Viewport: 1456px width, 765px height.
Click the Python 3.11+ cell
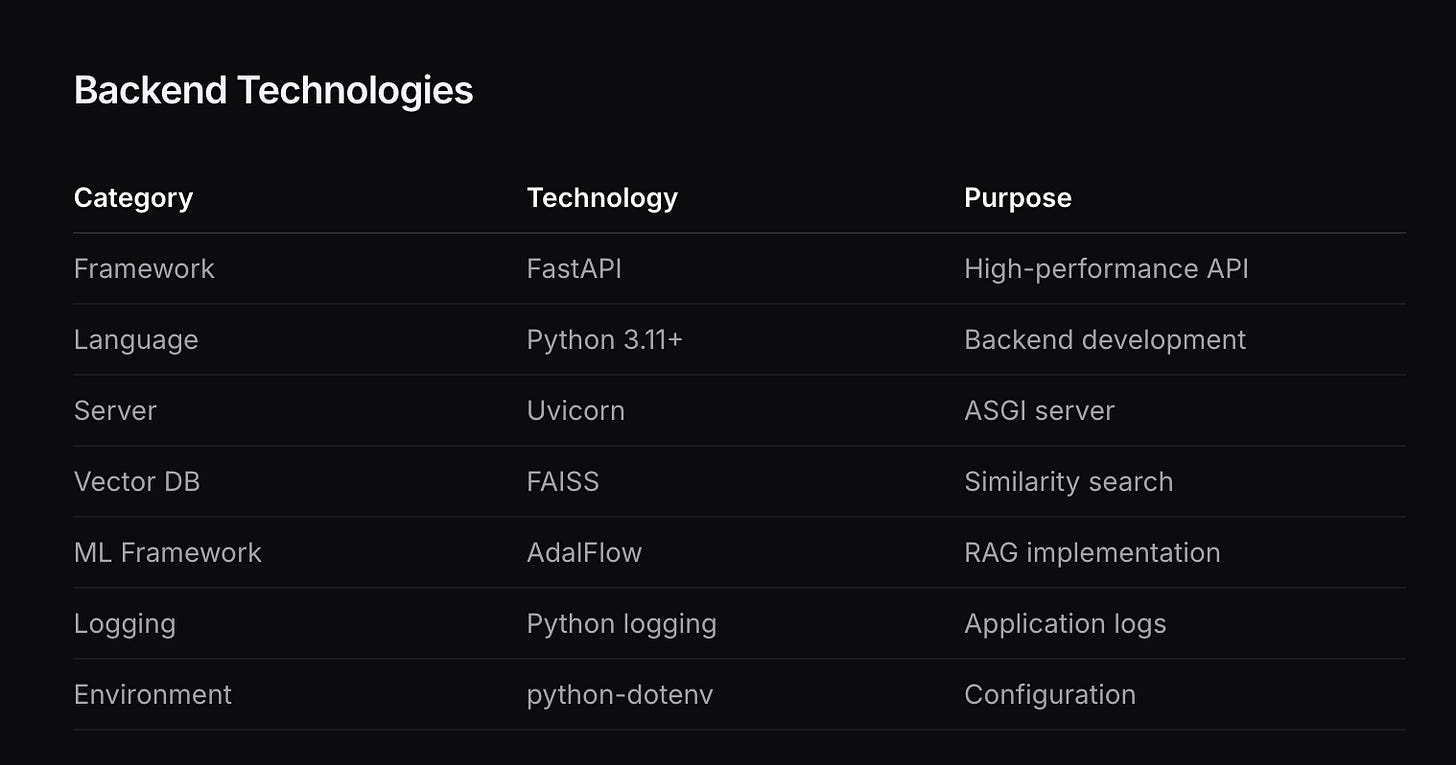pos(605,340)
